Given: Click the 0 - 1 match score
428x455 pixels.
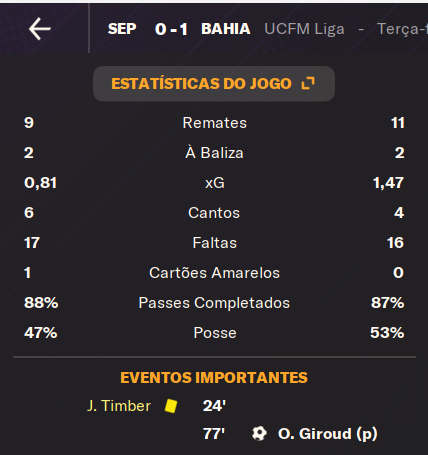Looking at the screenshot, I should coord(171,29).
